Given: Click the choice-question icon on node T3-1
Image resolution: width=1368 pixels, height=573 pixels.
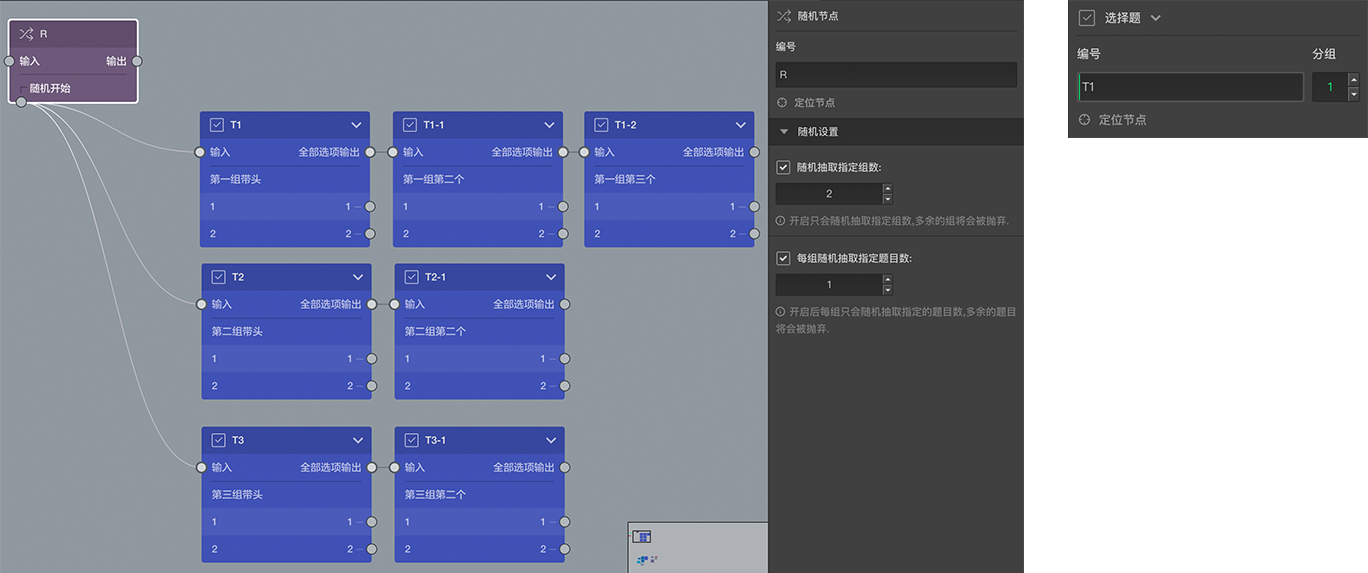Looking at the screenshot, I should point(411,440).
